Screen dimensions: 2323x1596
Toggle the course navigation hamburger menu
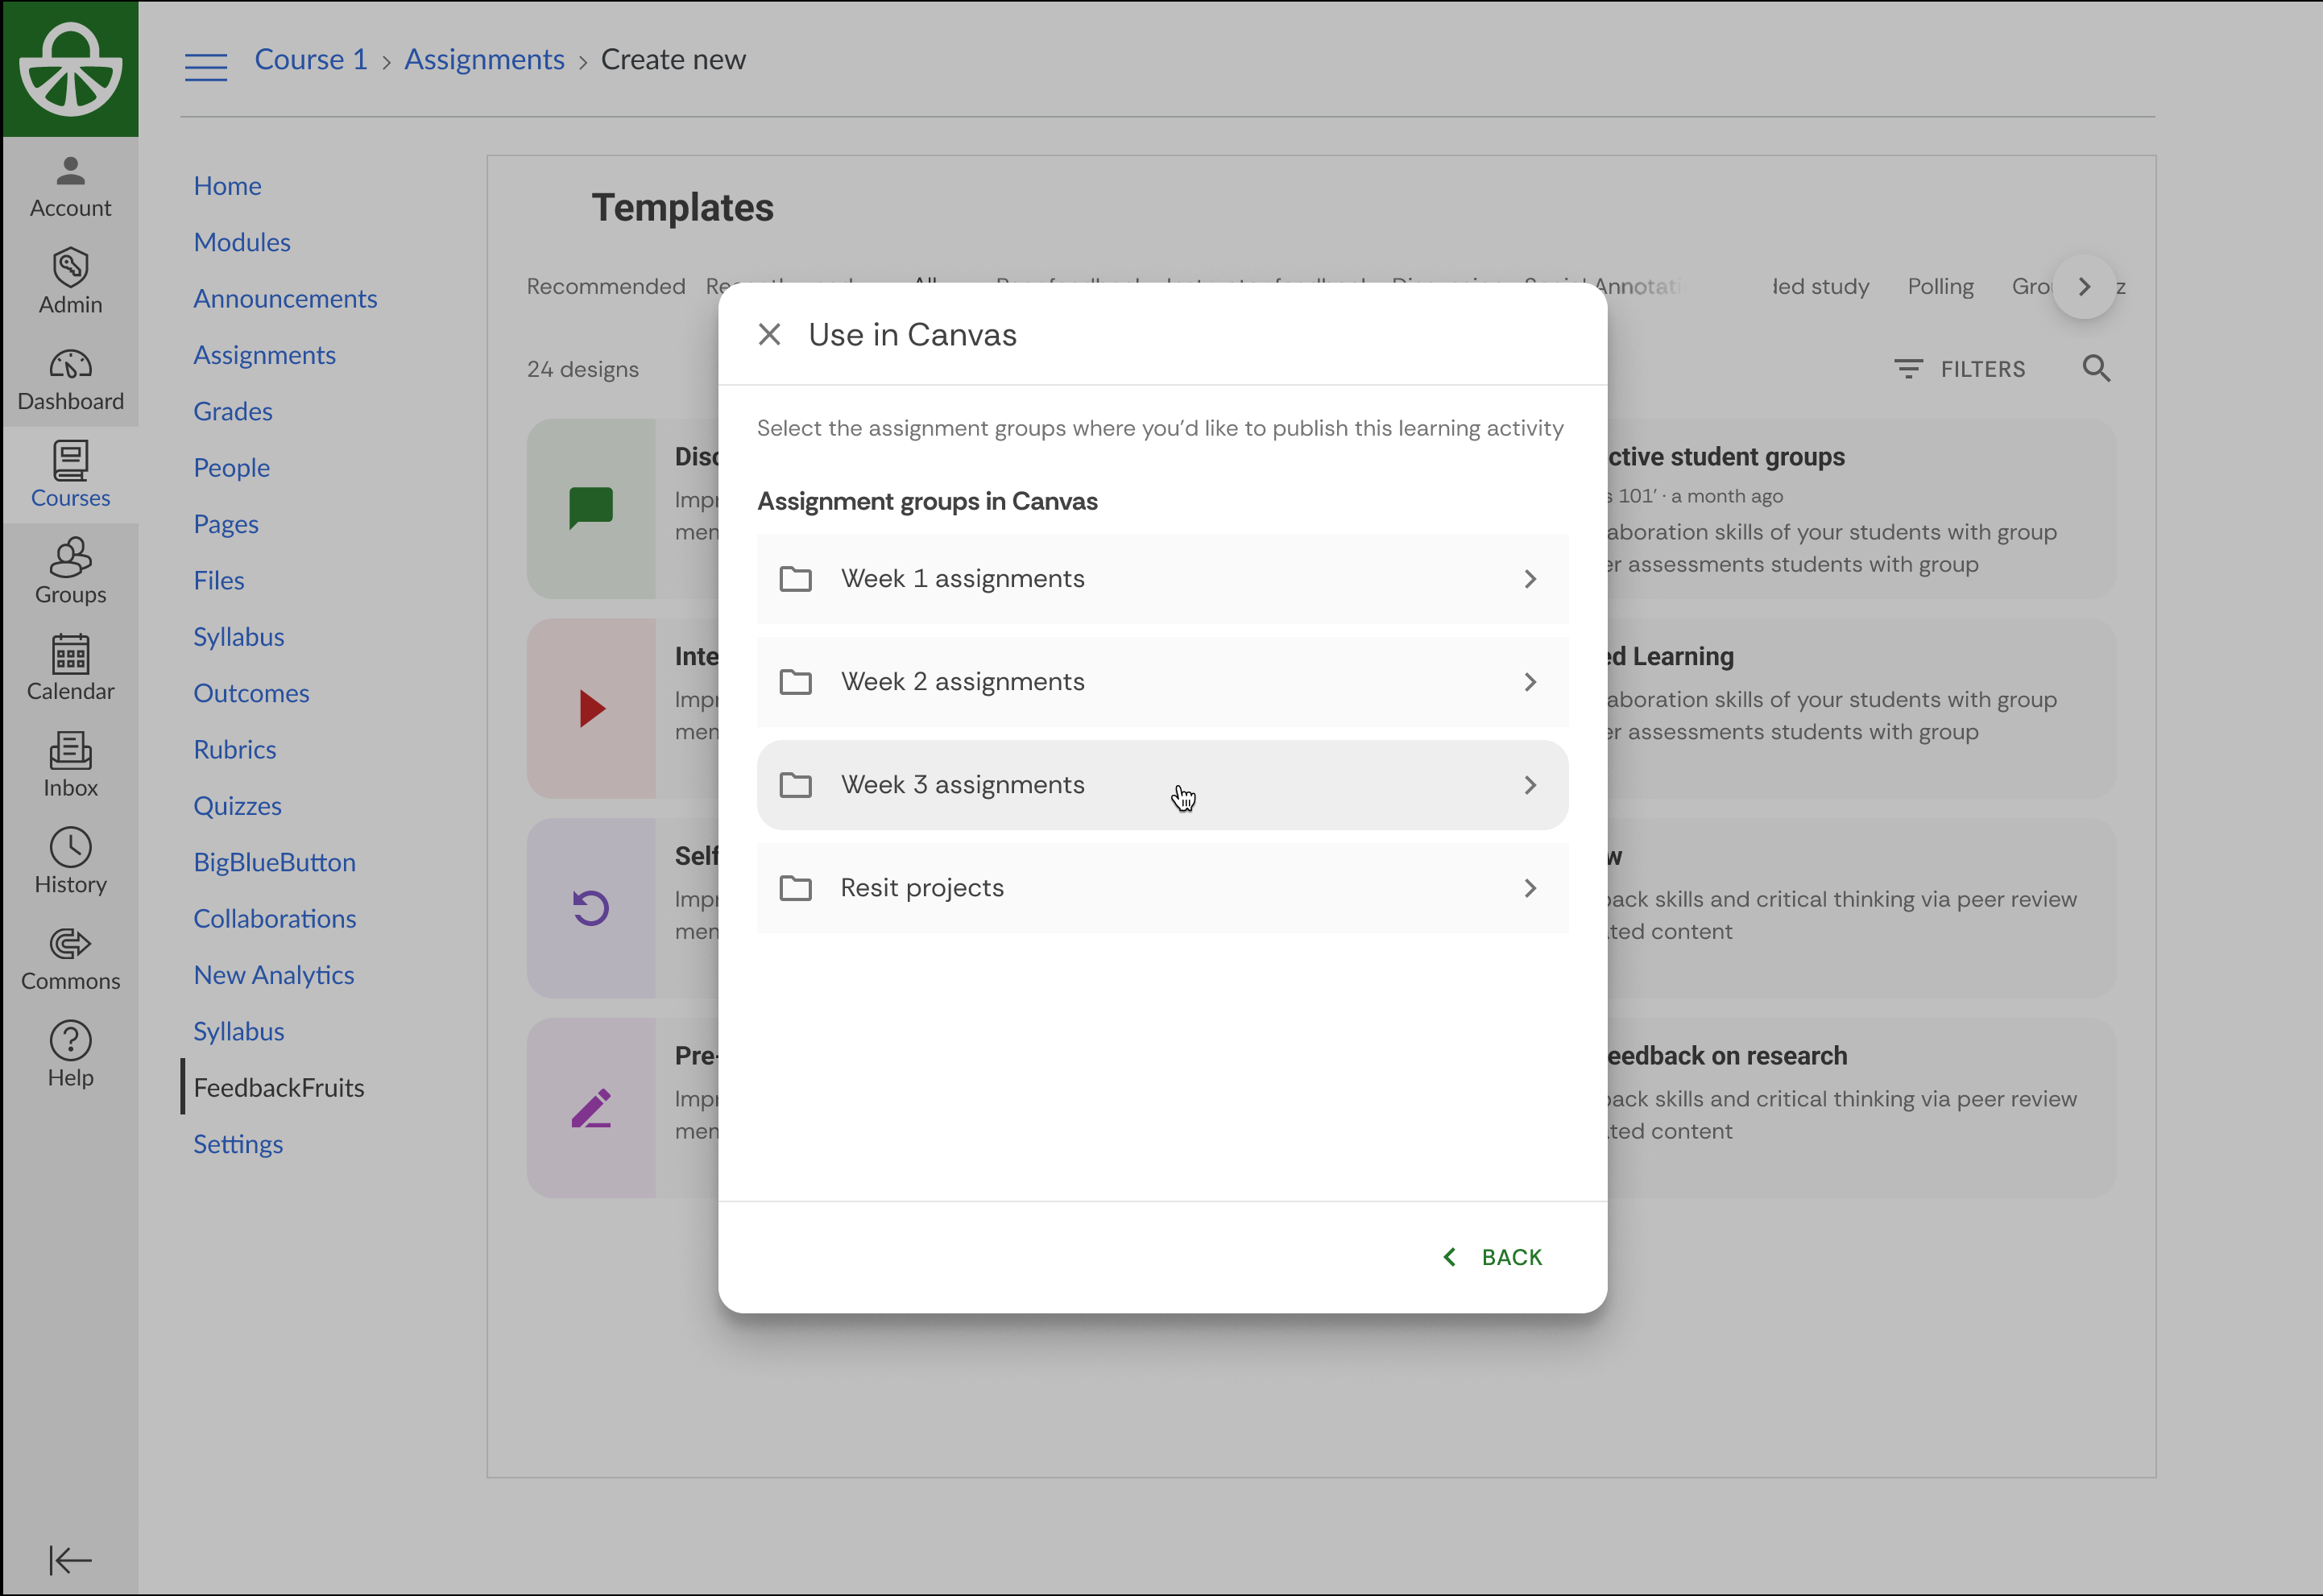click(206, 66)
